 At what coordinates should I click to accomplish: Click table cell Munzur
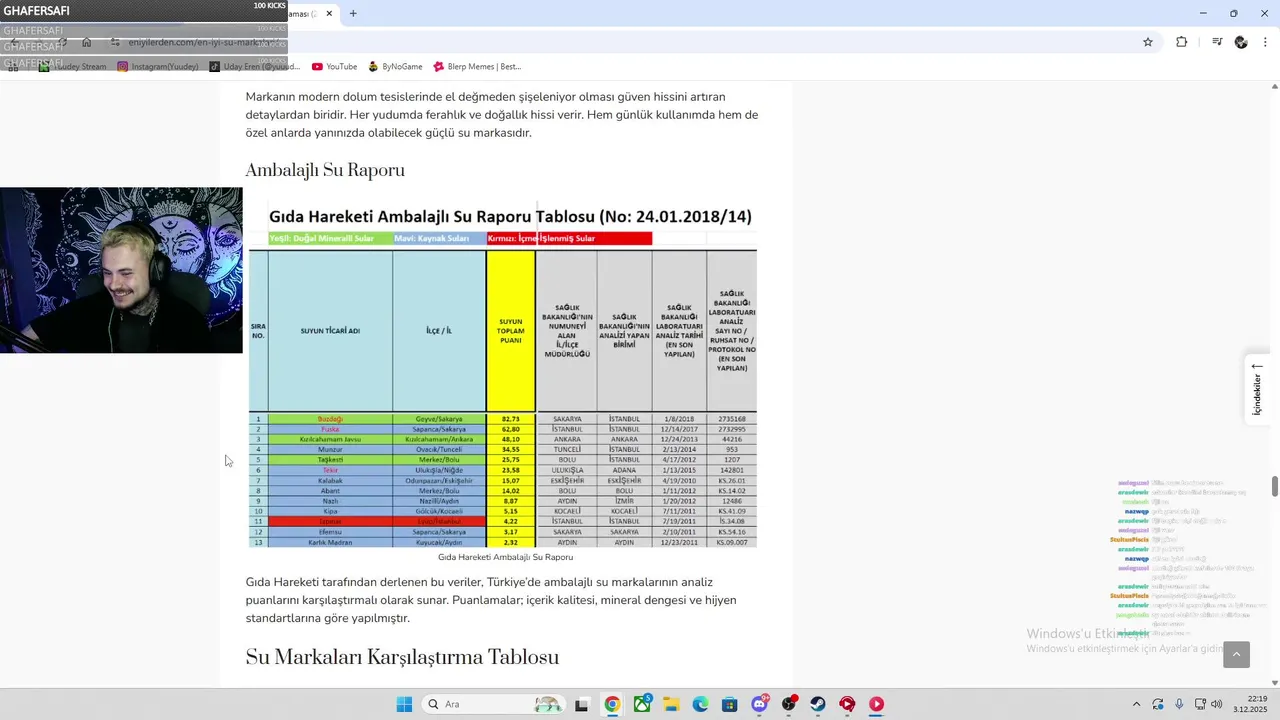[330, 450]
